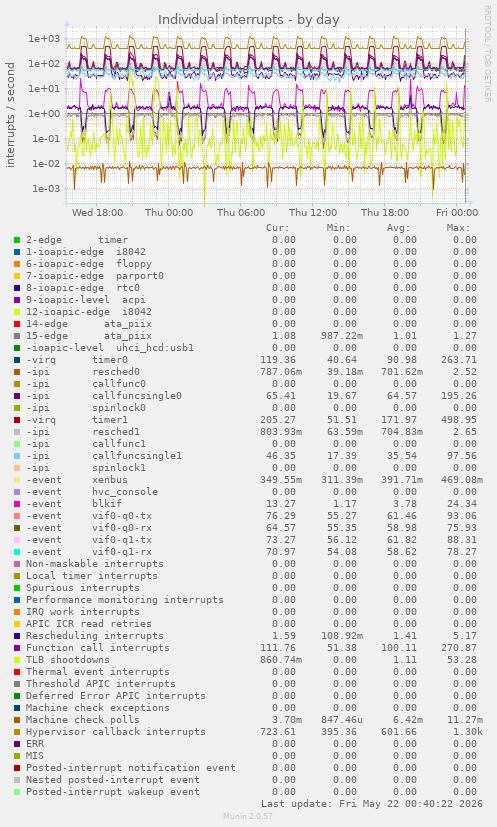Click the yellow-green TLB shootdowns legend swatch
497x827 pixels.
tap(17, 660)
